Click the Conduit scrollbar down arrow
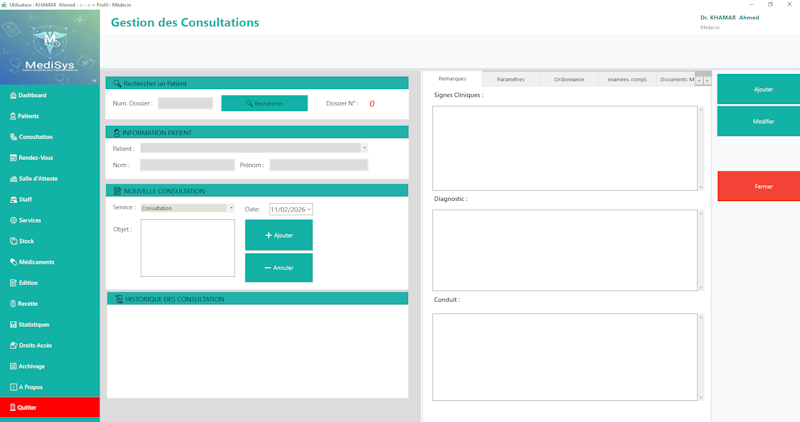This screenshot has width=800, height=422. coord(701,397)
